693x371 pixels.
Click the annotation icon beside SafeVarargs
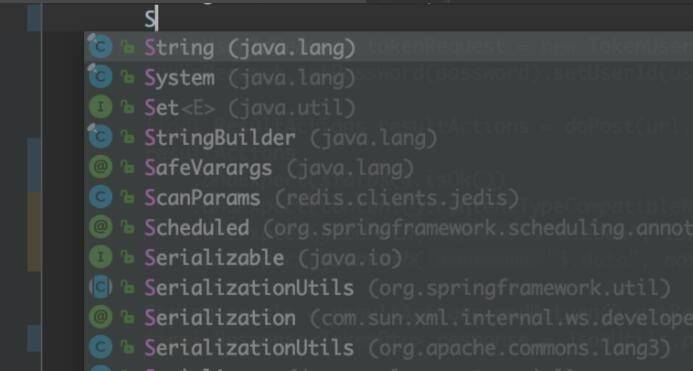(100, 168)
